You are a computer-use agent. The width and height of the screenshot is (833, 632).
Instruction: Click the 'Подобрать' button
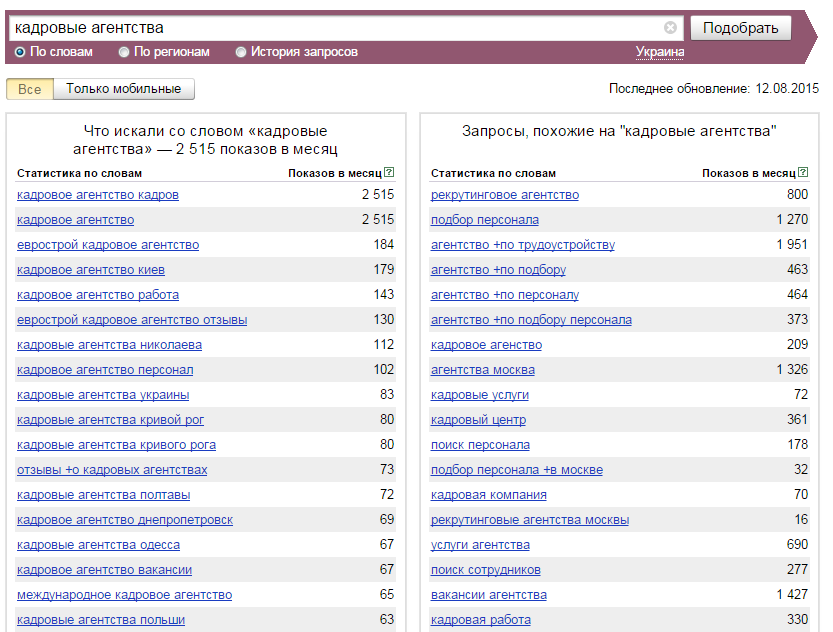(x=741, y=28)
